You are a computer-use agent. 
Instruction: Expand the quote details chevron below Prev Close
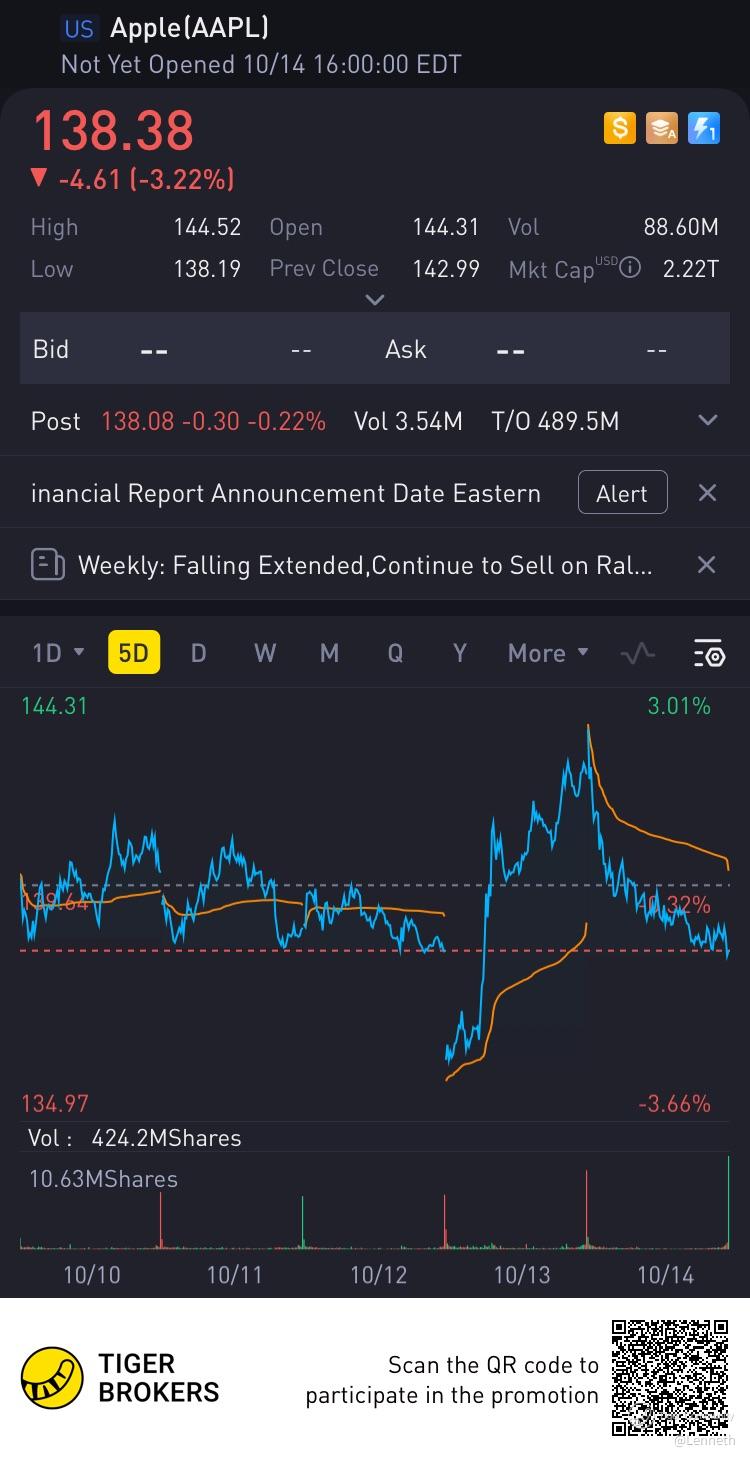[x=375, y=299]
